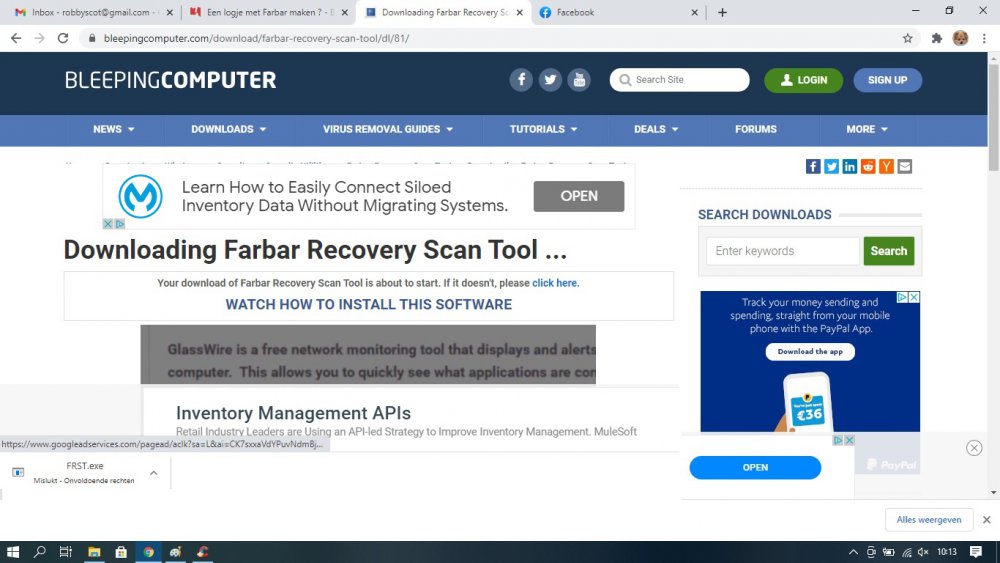Expand the DEALS menu
The image size is (1000, 563).
tap(656, 129)
